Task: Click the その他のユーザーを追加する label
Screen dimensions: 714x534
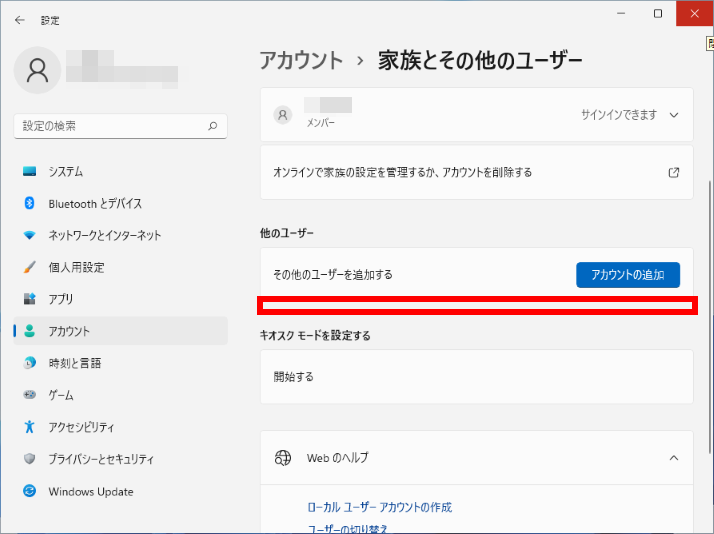Action: (x=333, y=275)
